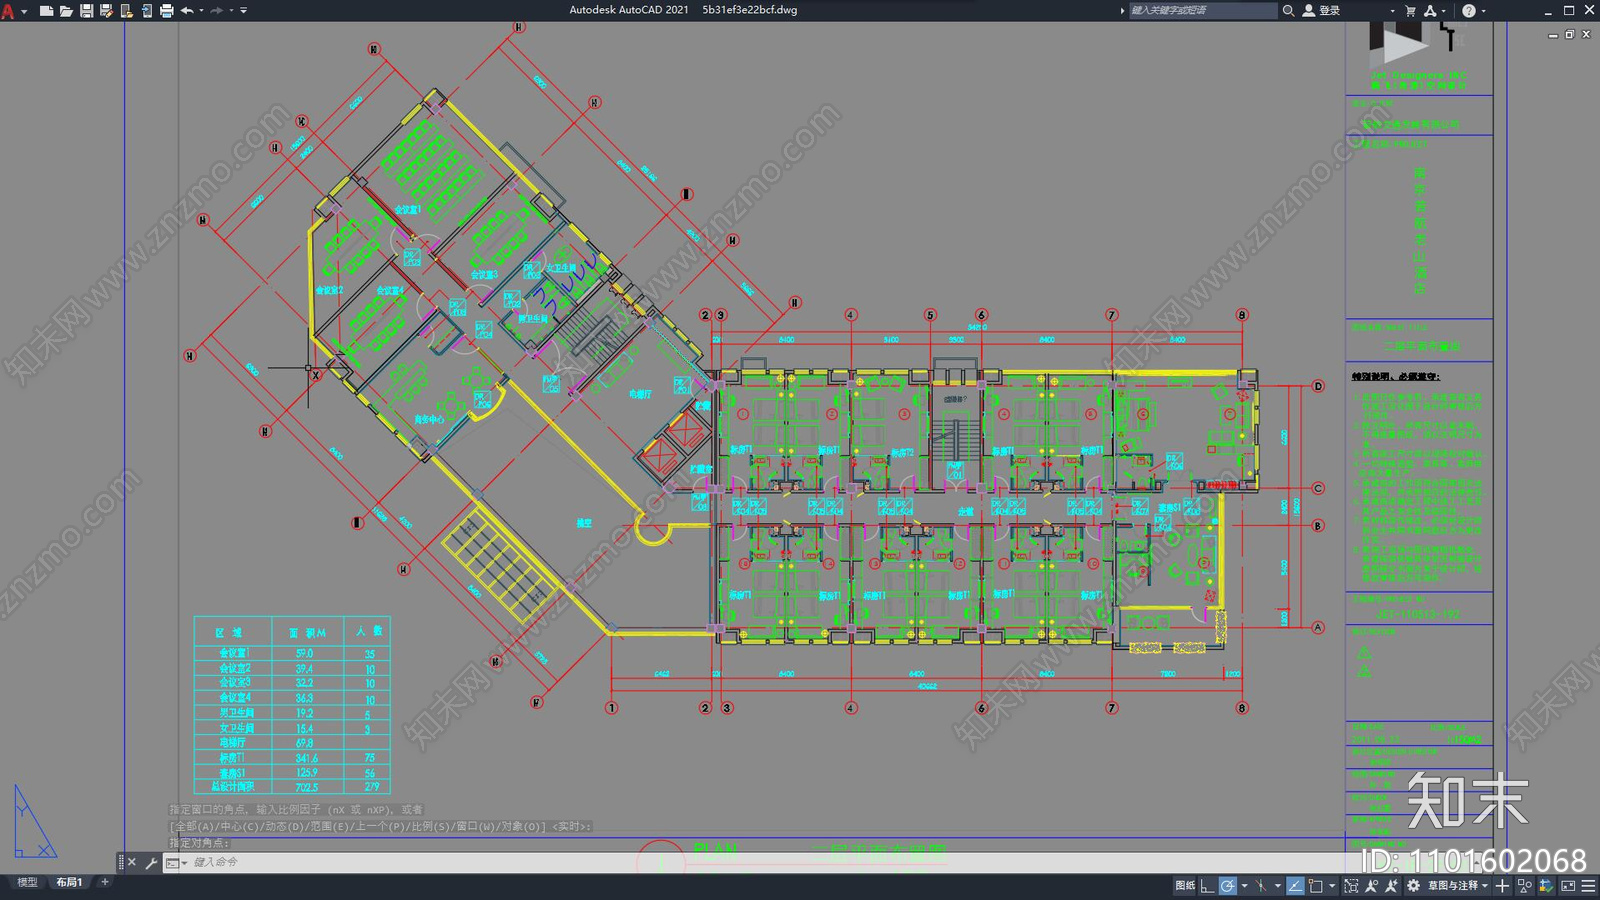Open the Customize Quick Access Toolbar dropdown
Screen dimensions: 1600x900
244,10
